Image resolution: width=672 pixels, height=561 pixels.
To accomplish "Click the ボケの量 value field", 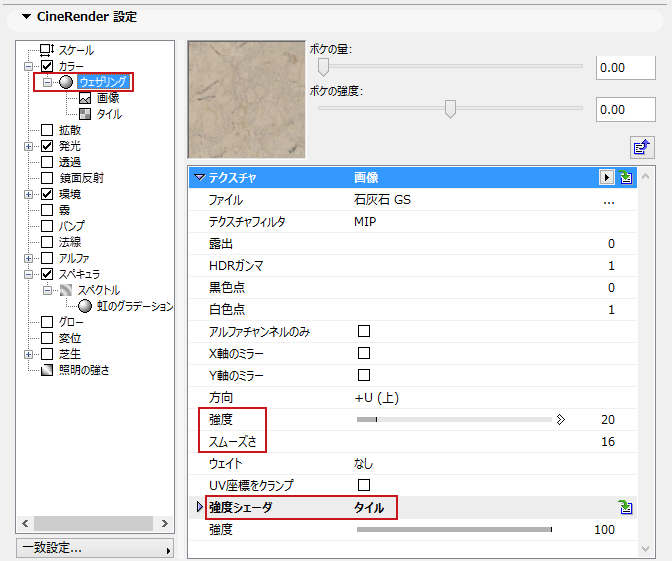I will 626,68.
